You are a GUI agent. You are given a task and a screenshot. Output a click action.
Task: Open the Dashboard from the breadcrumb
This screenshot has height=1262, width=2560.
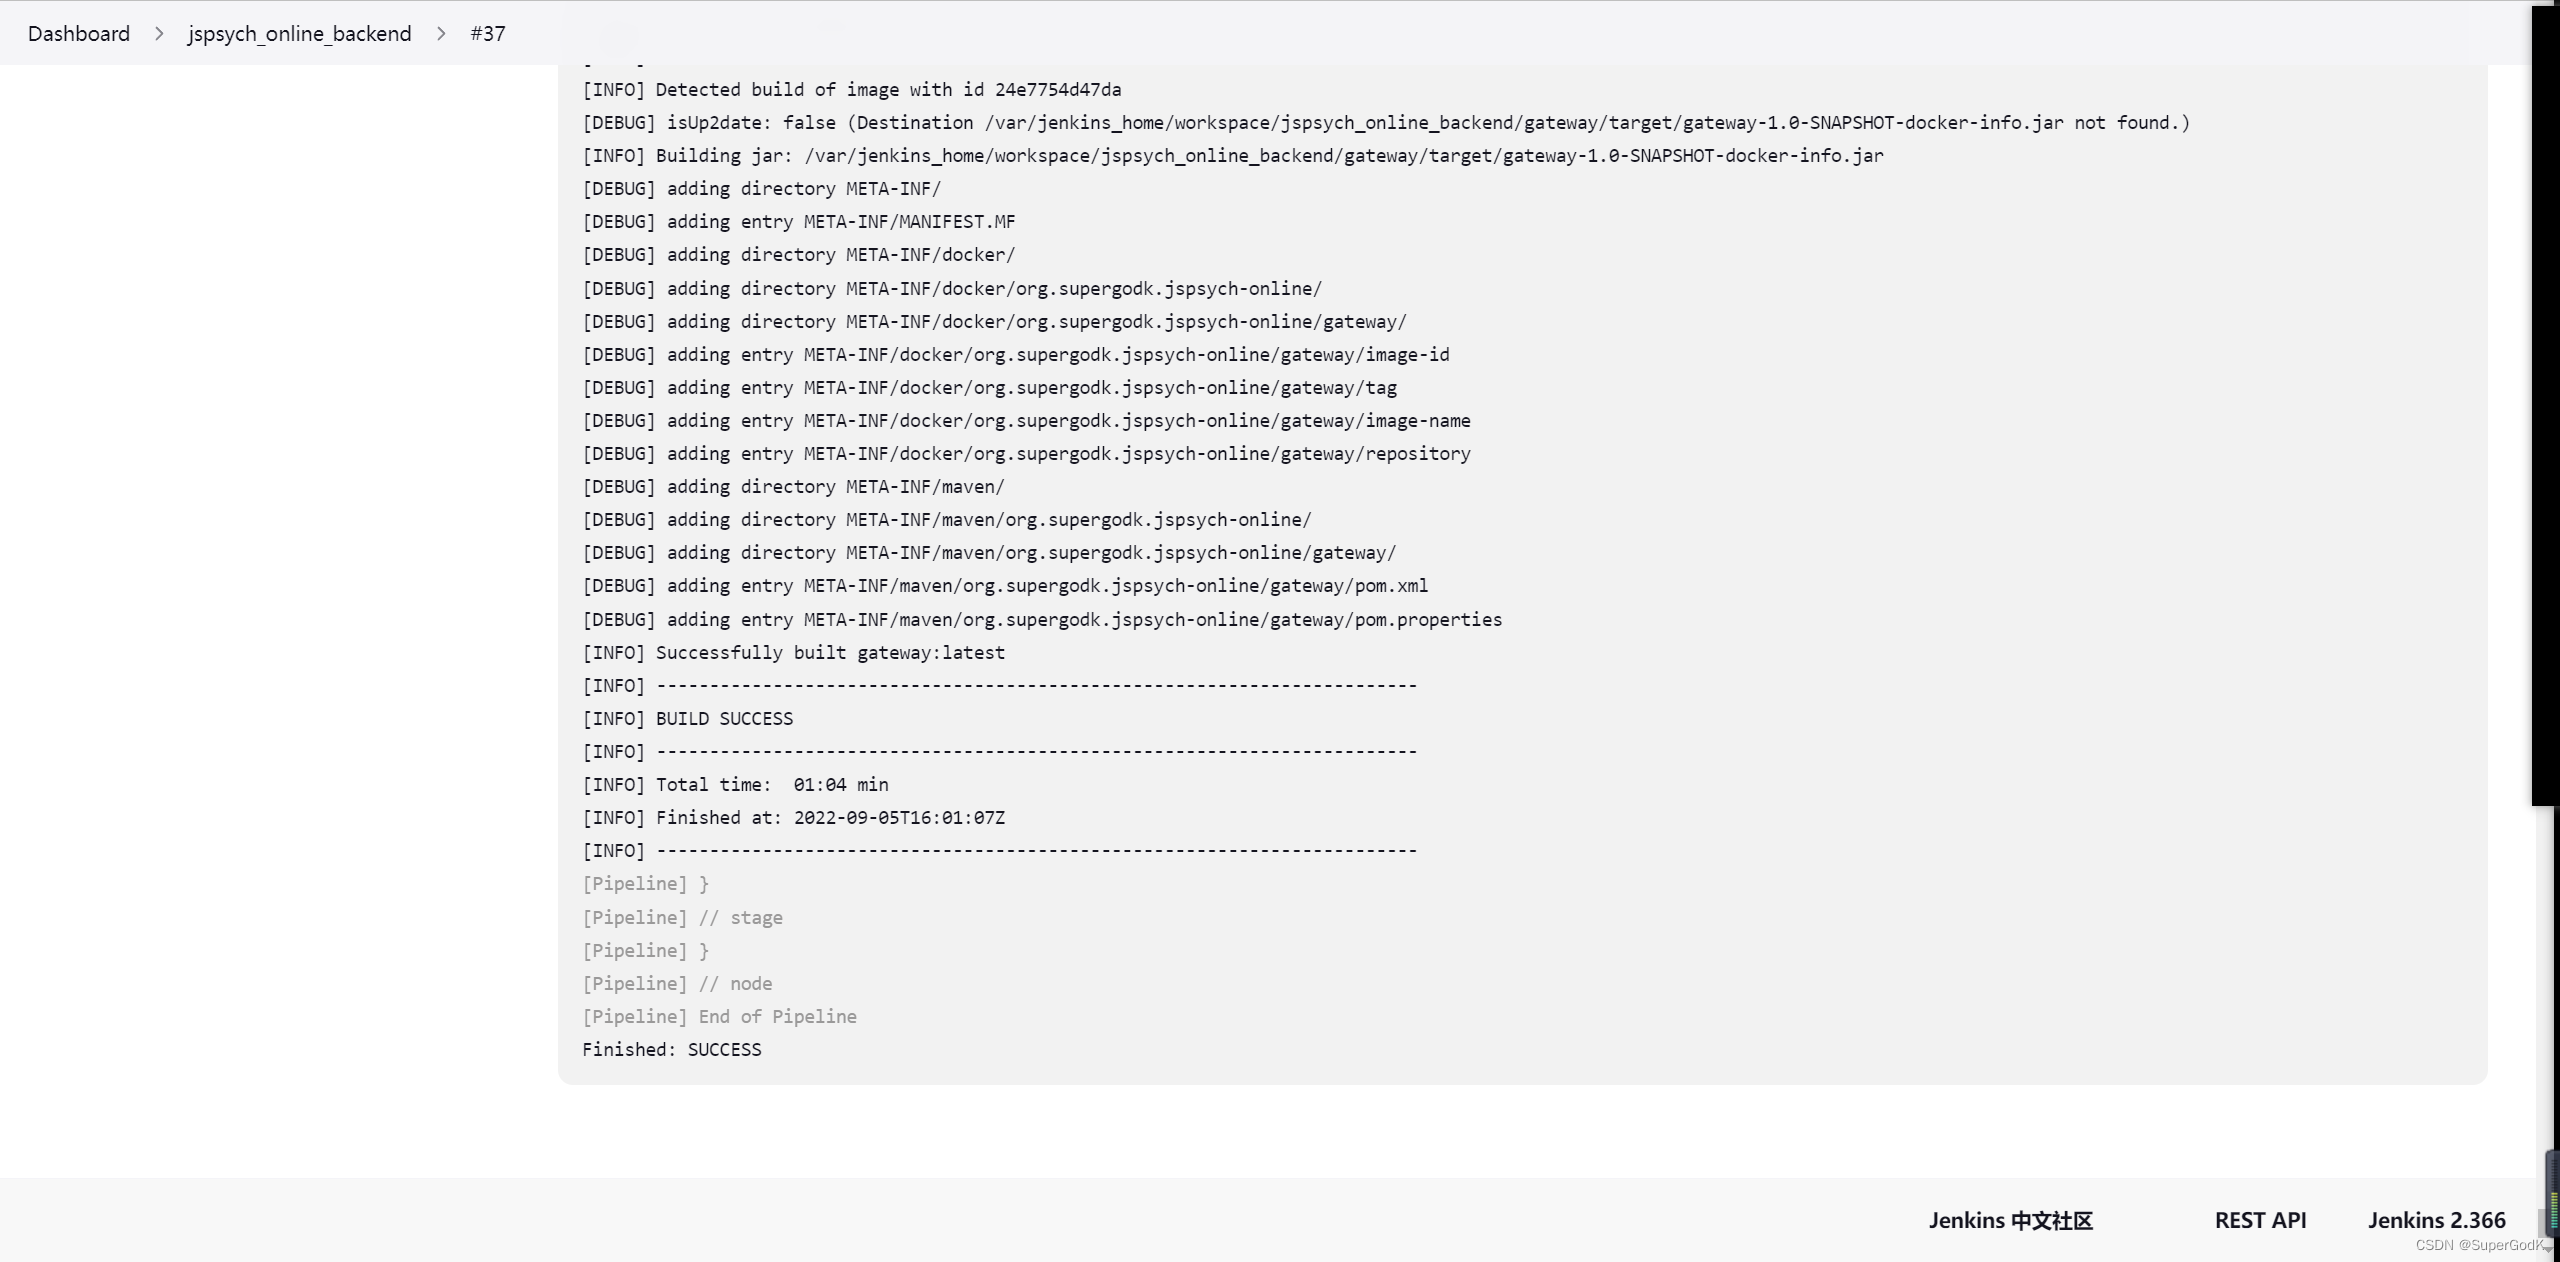(x=78, y=33)
